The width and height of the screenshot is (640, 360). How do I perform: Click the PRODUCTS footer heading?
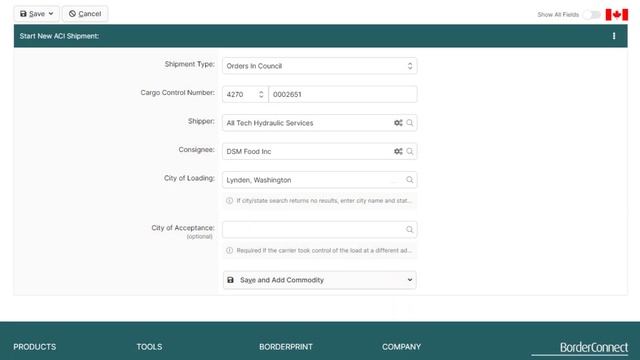tap(35, 347)
